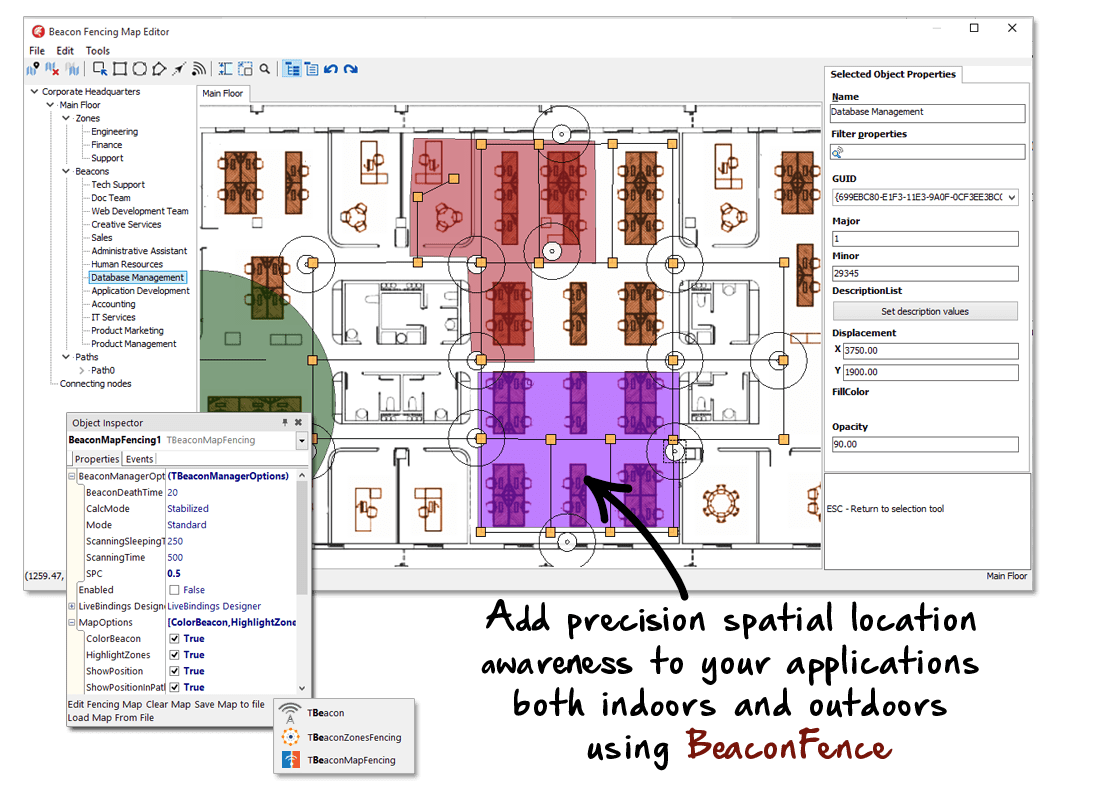
Task: Click the TBeaconMapFencing component icon
Action: (290, 760)
